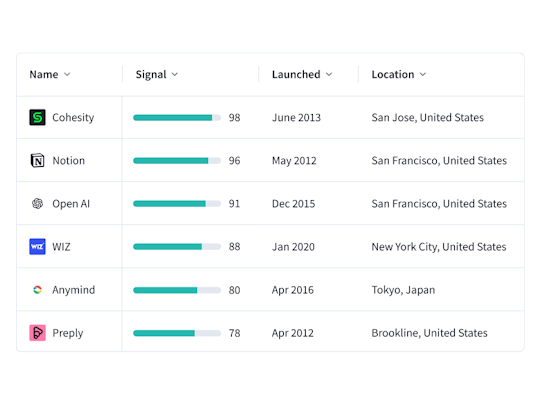
Task: Select the Location column header label
Action: coord(393,74)
